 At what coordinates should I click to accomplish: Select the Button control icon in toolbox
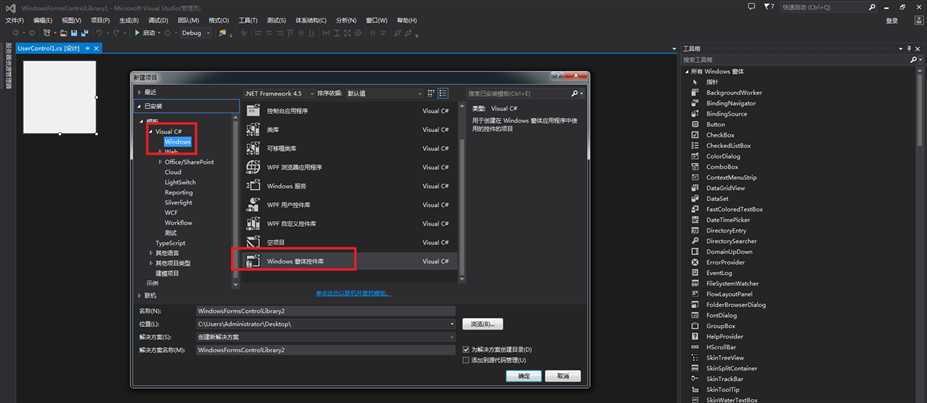695,125
